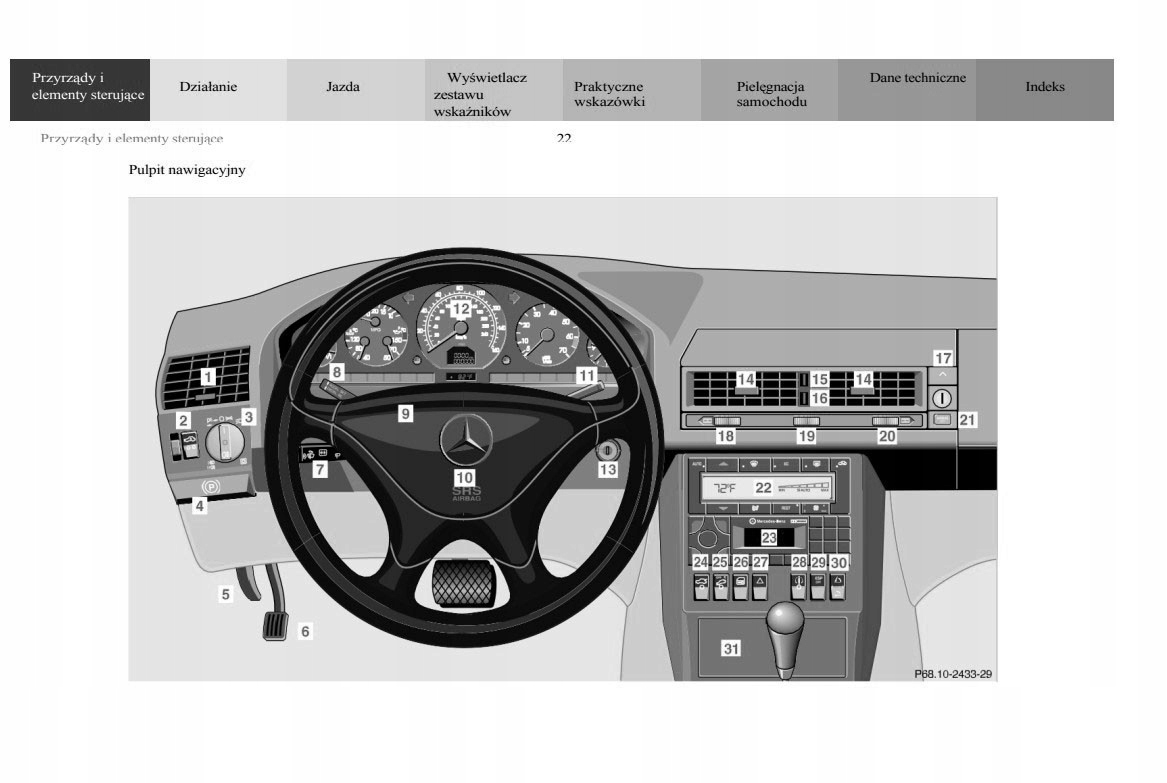Click callout 31 on the center console
The width and height of the screenshot is (1167, 783).
(x=731, y=648)
